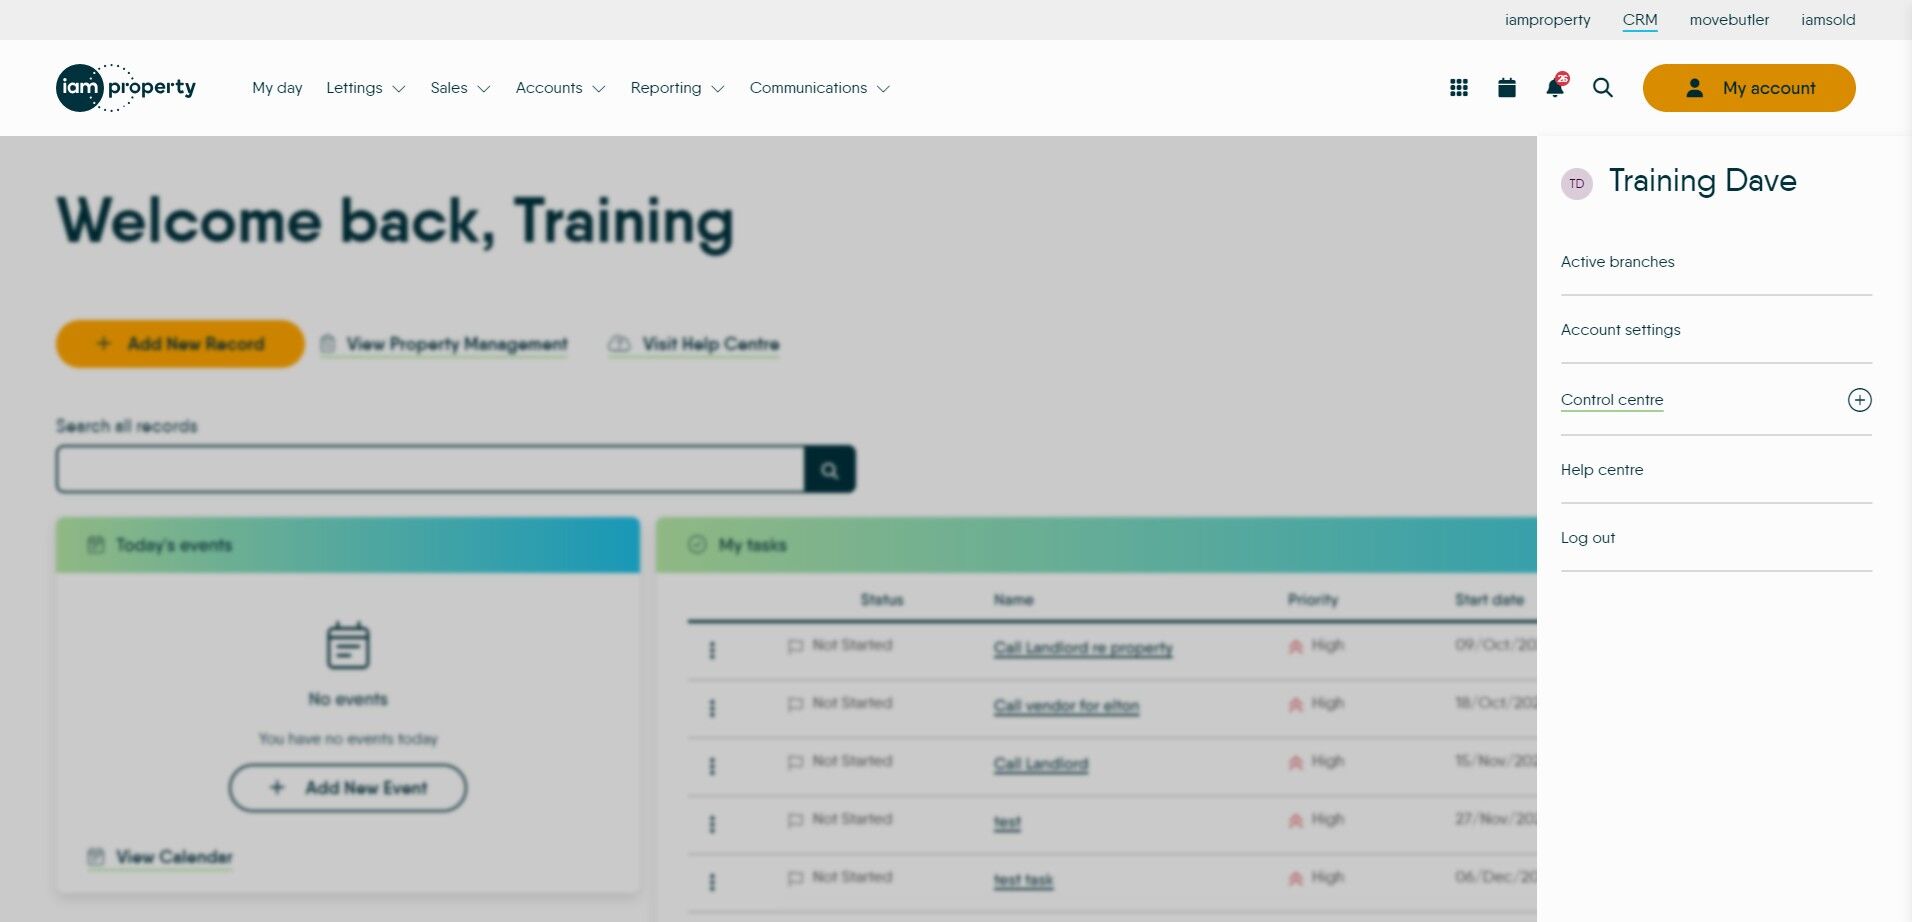This screenshot has height=922, width=1912.
Task: Open the calendar icon in the header
Action: click(x=1507, y=88)
